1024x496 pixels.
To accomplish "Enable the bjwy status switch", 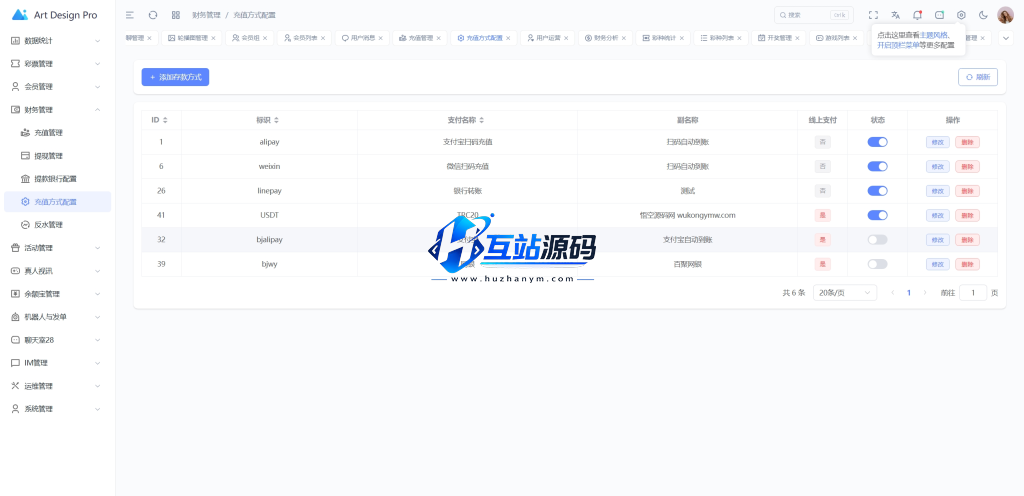I will [x=877, y=264].
